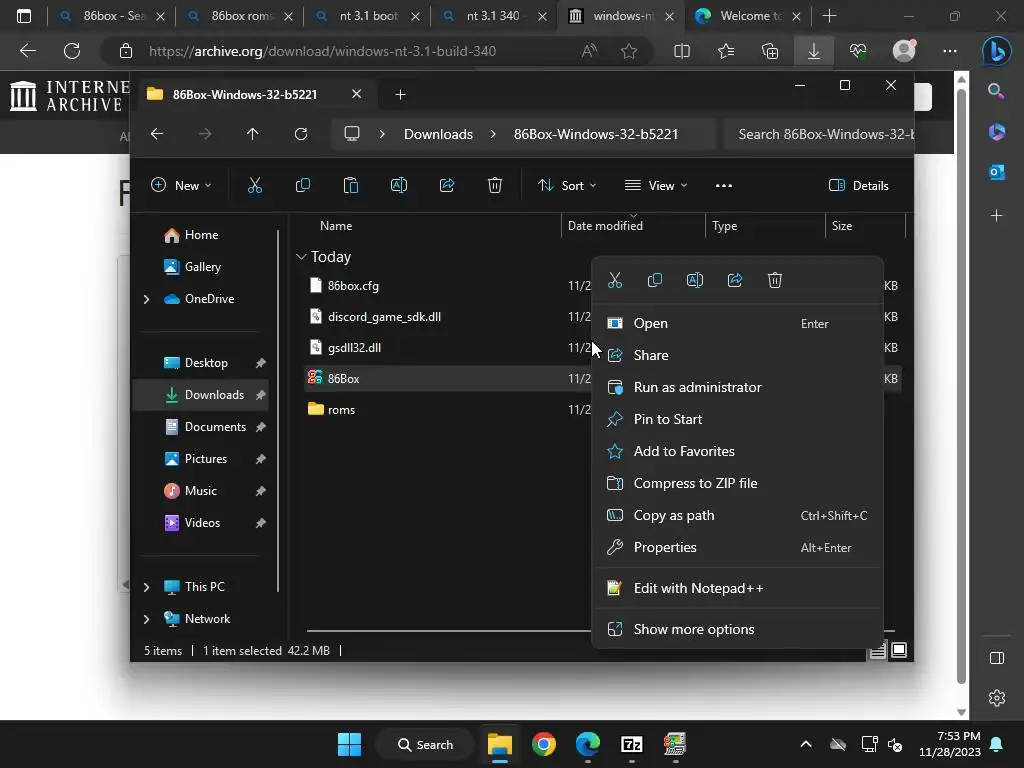Expand Network in navigation pane
The image size is (1024, 768).
click(x=146, y=619)
